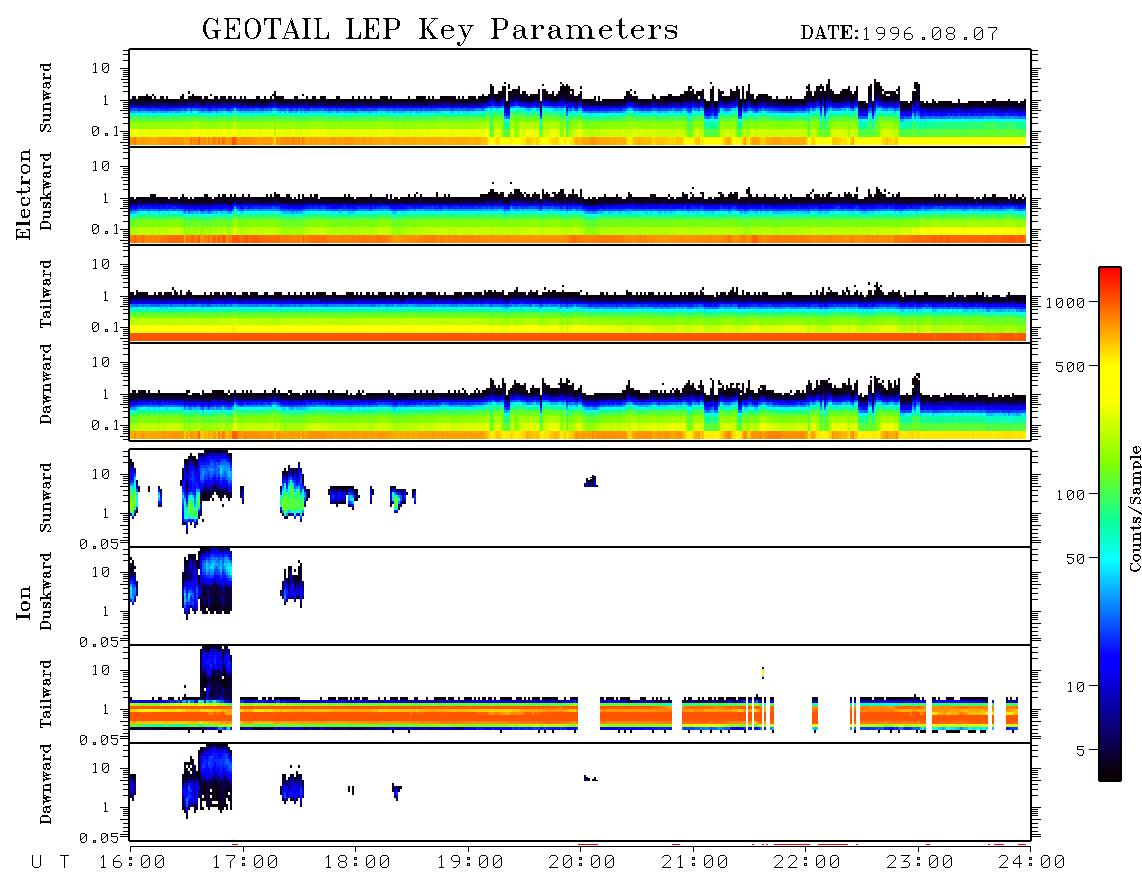Select the '20:00' time tick label
1142x880 pixels.
pos(582,863)
